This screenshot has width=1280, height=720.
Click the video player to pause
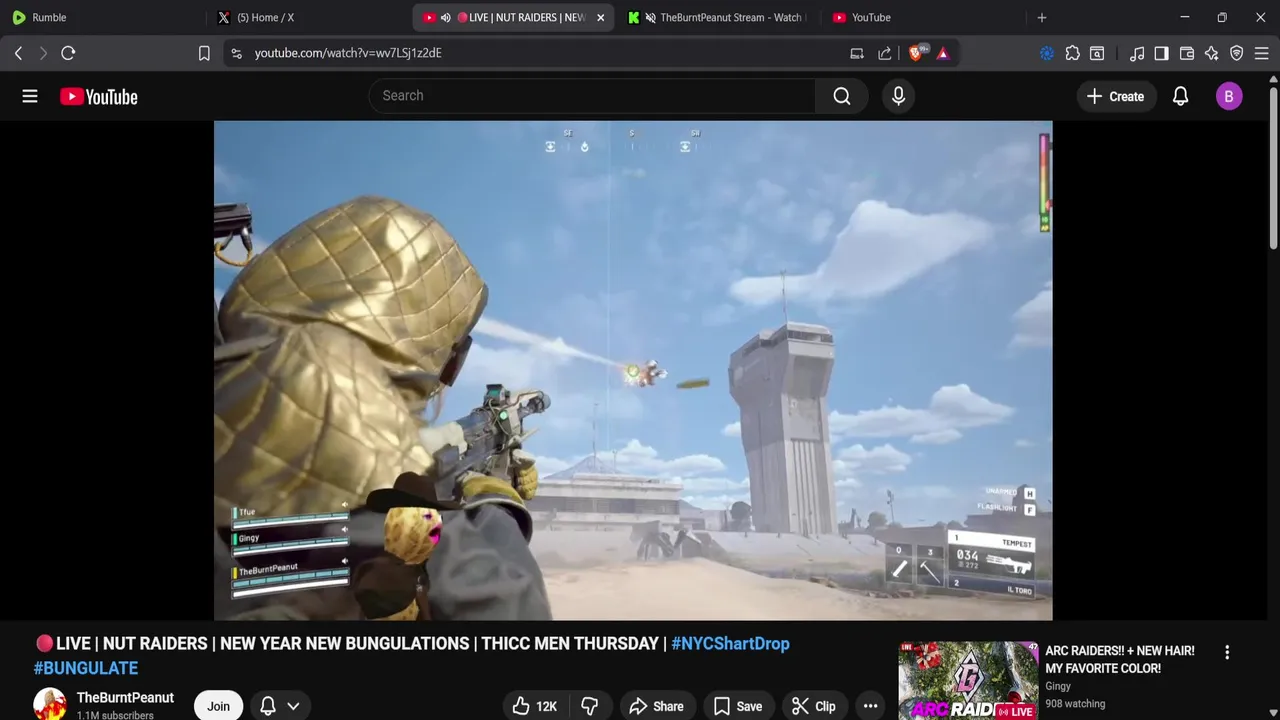coord(633,370)
